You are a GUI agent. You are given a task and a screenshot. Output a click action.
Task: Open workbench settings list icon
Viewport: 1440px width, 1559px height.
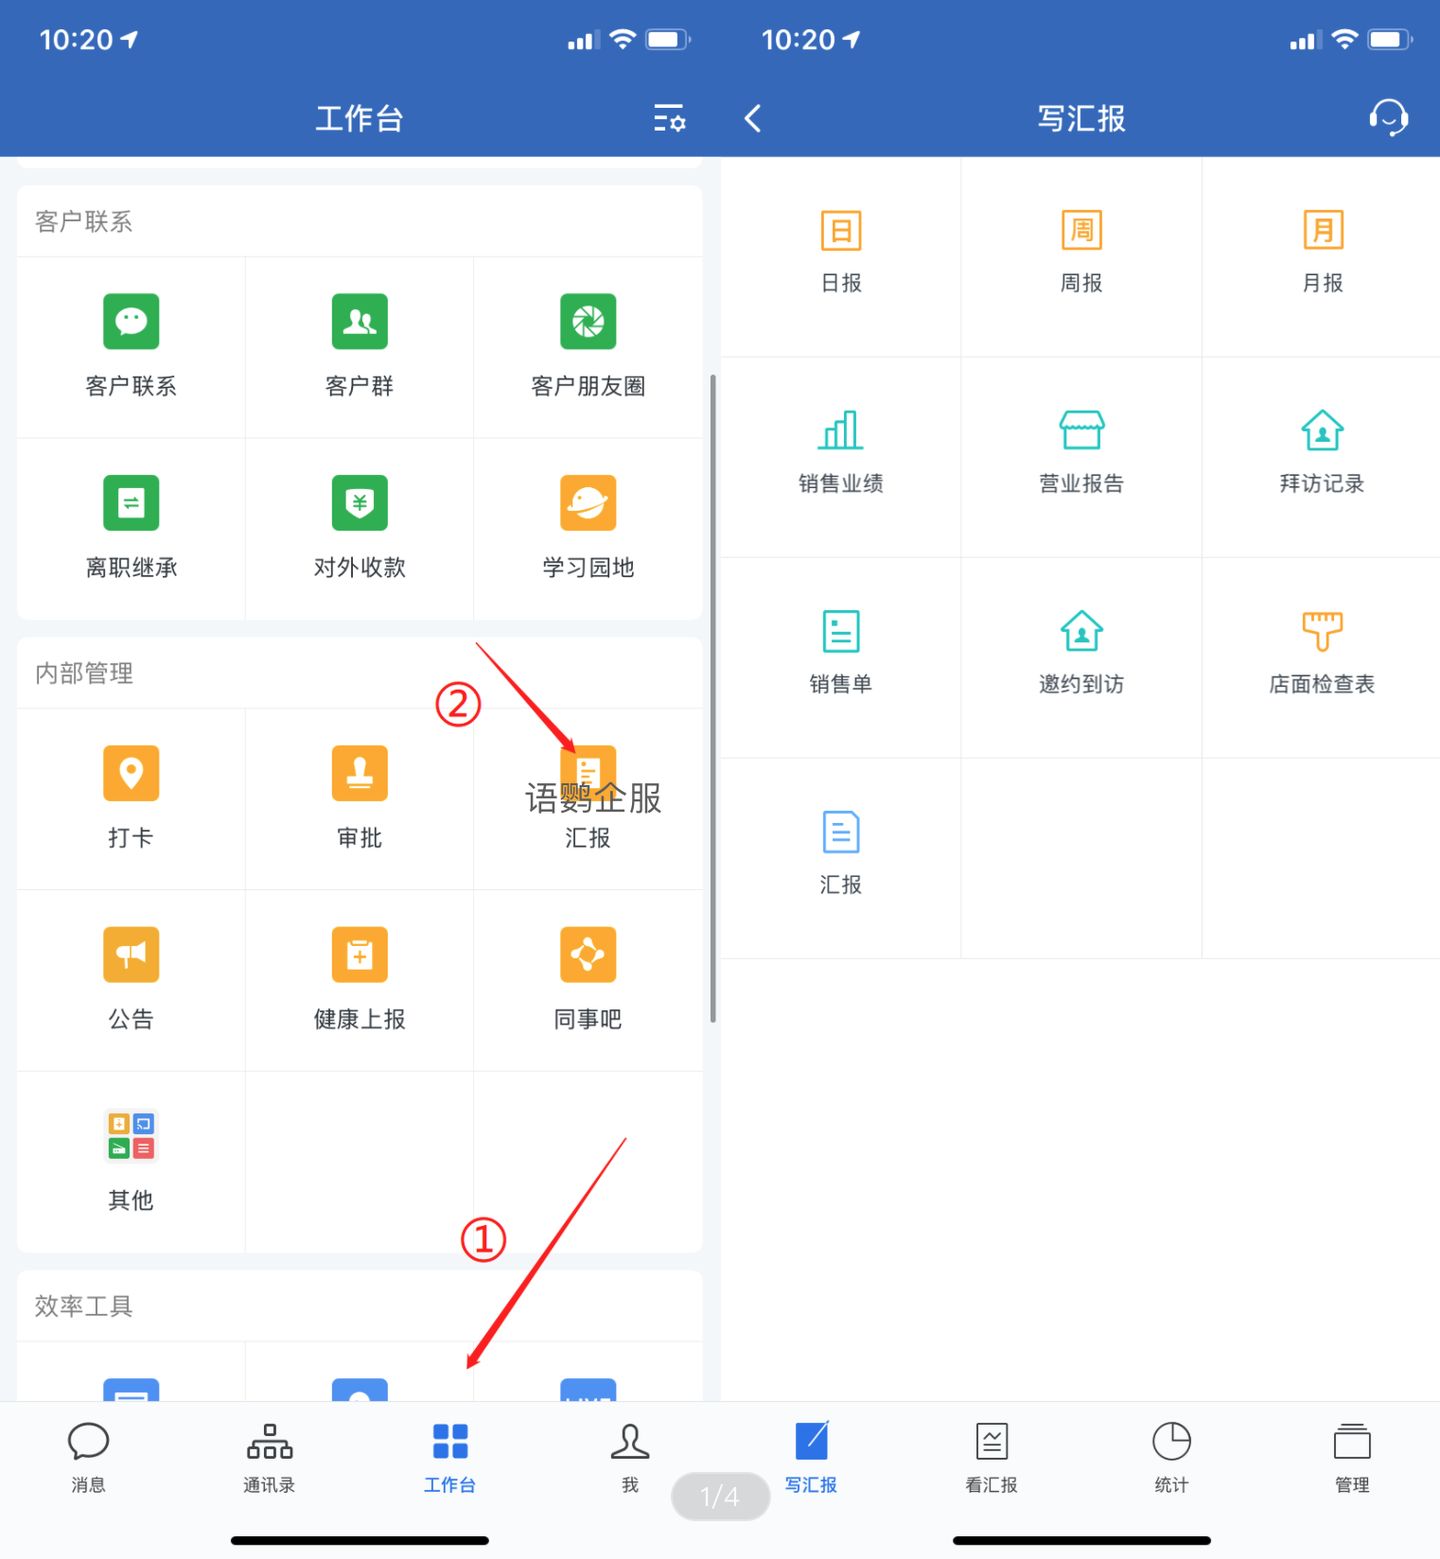click(x=669, y=118)
